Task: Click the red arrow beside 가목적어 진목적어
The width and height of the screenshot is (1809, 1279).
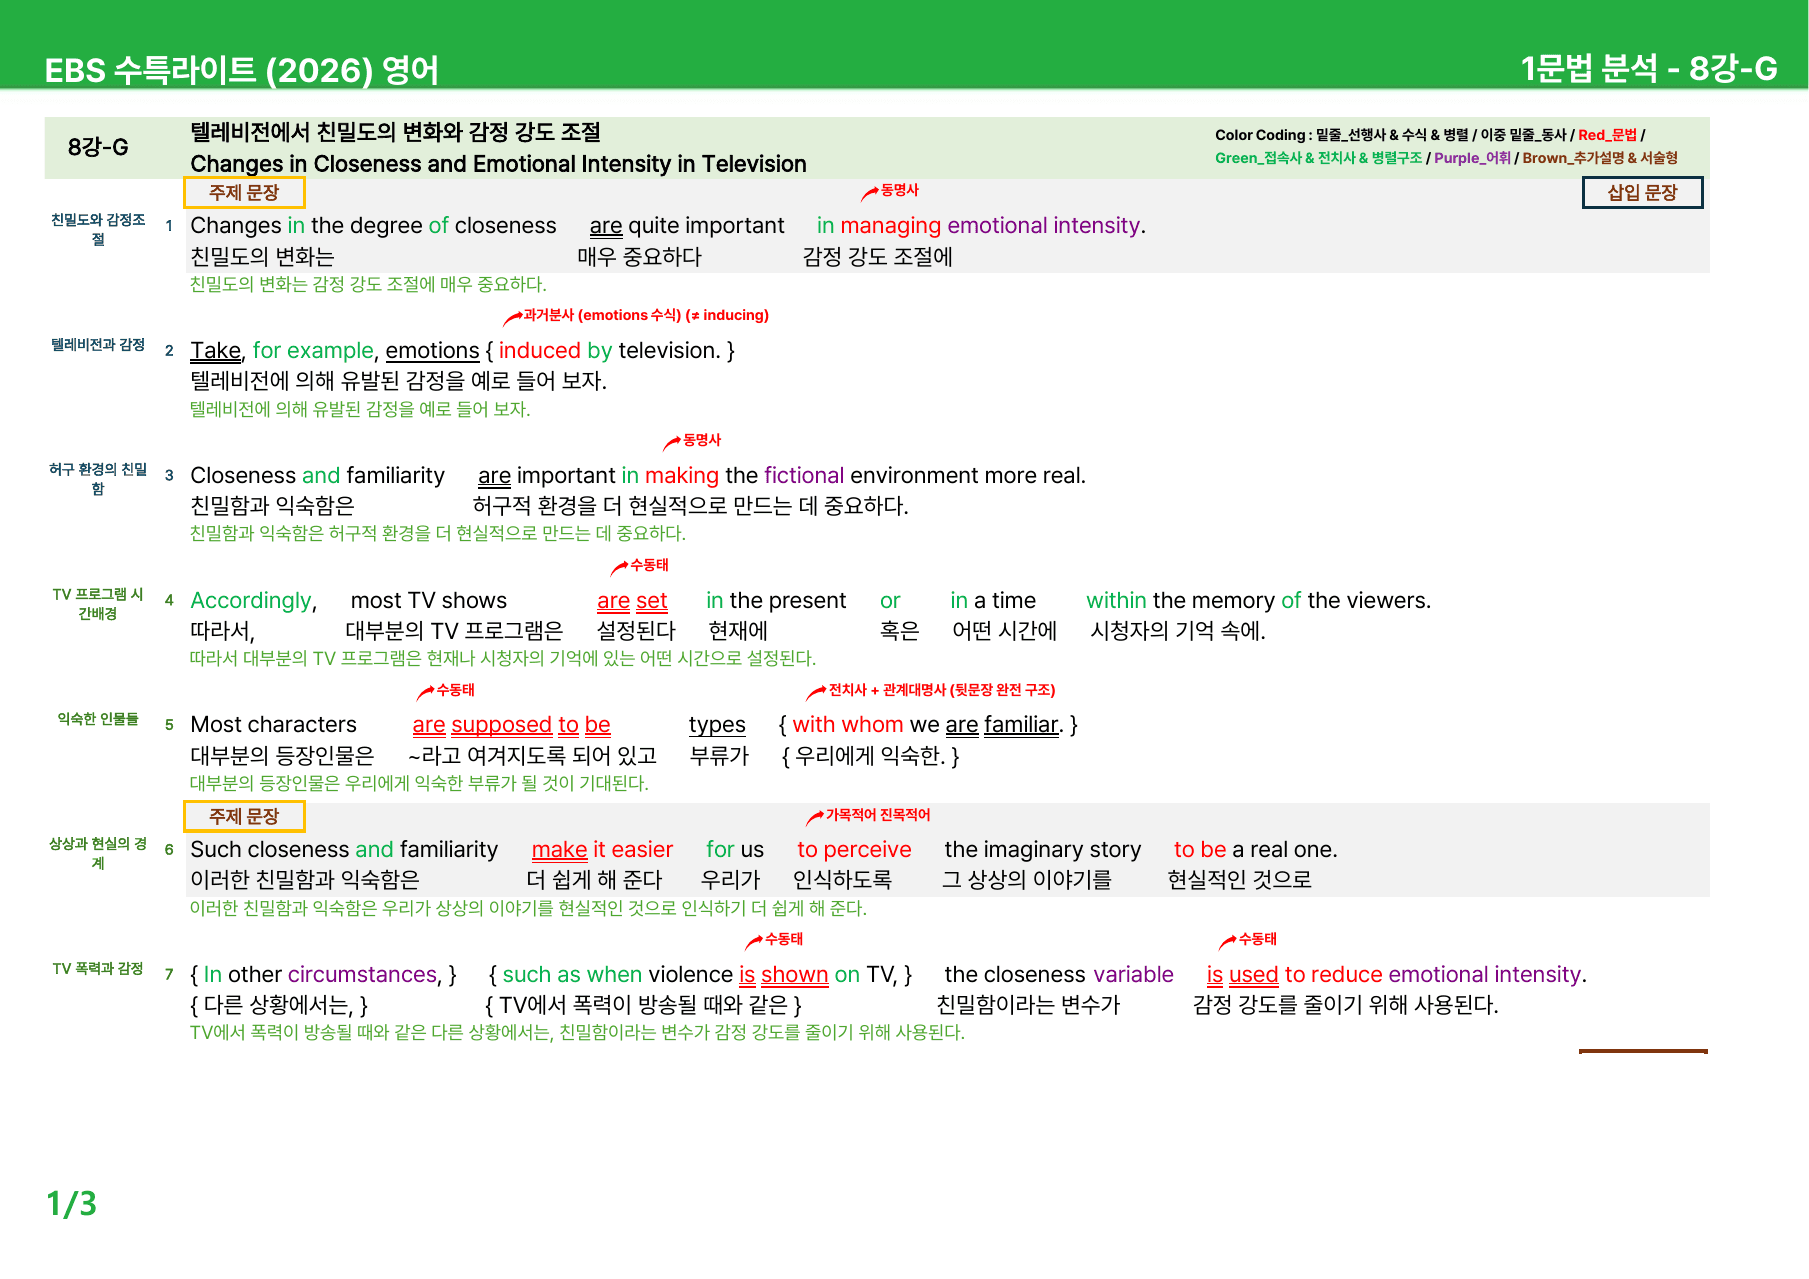Action: tap(814, 818)
